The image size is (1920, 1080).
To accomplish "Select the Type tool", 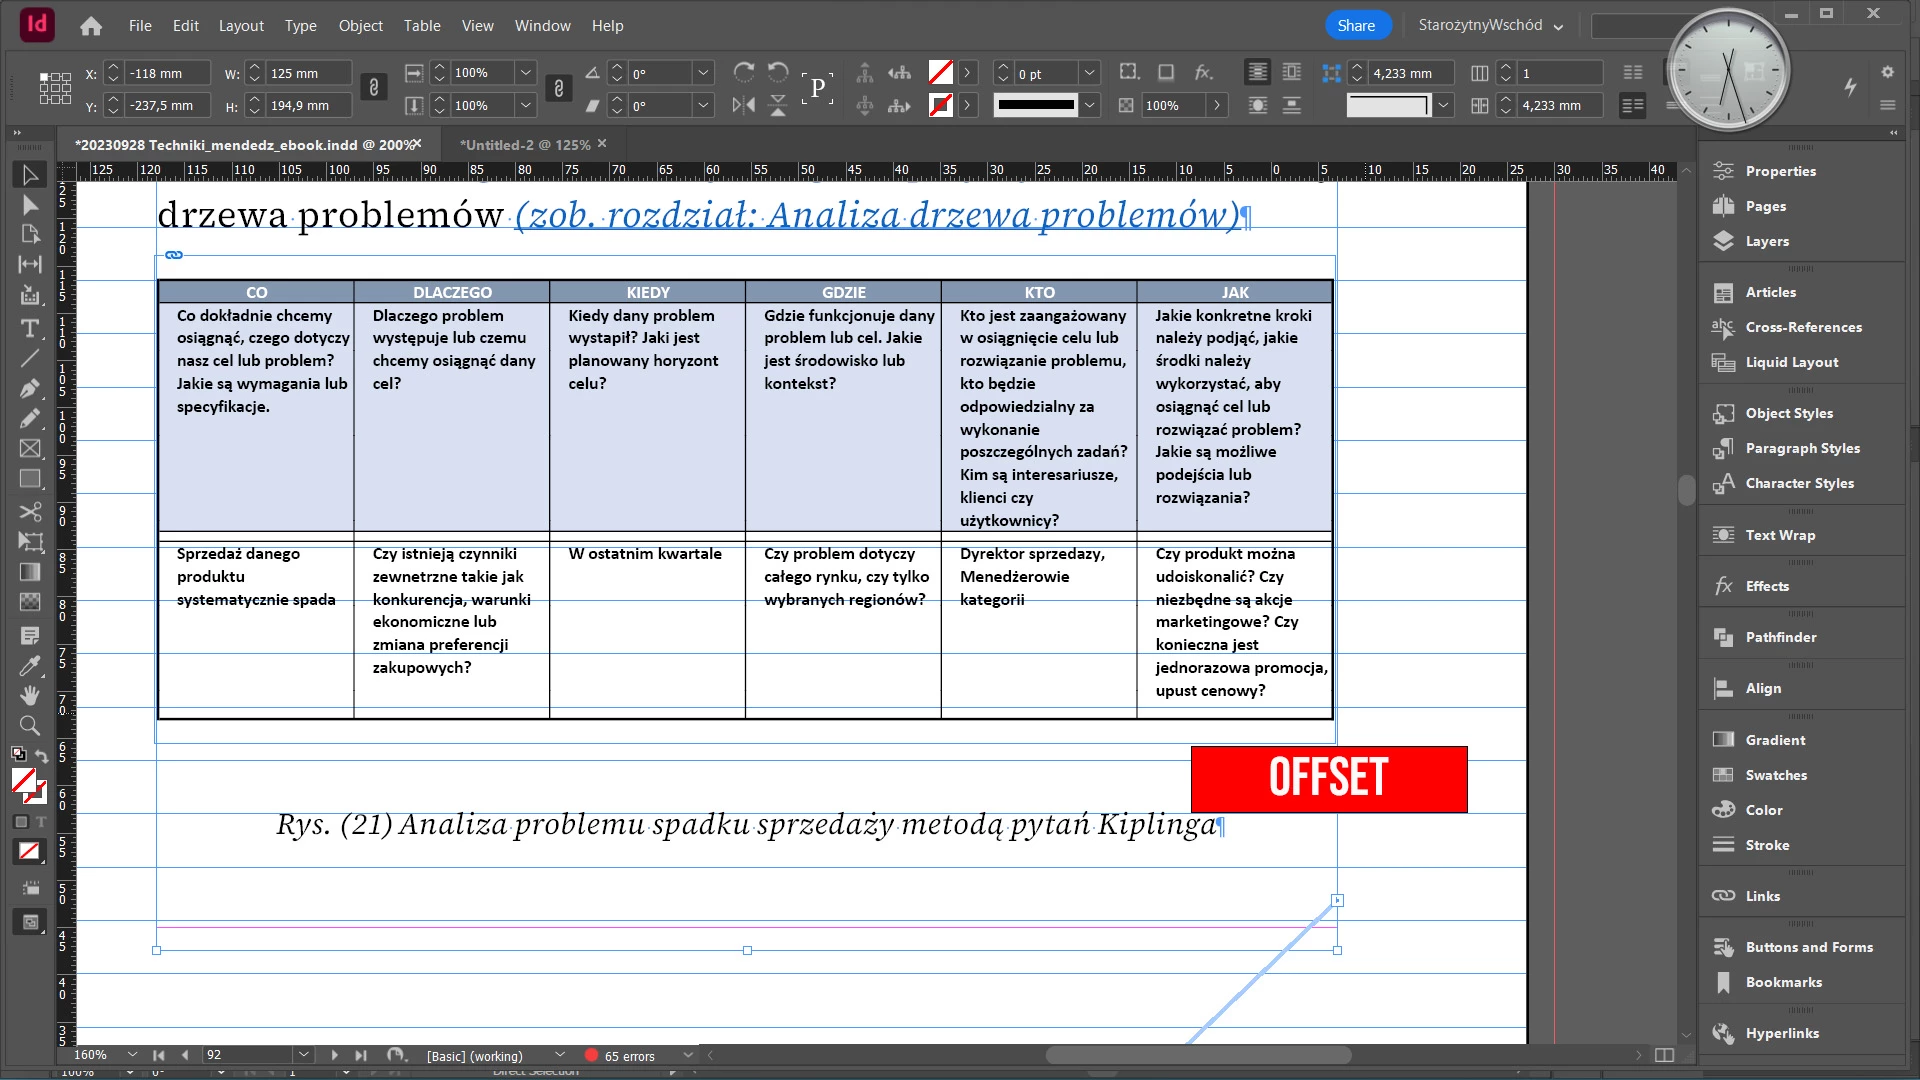I will tap(30, 328).
